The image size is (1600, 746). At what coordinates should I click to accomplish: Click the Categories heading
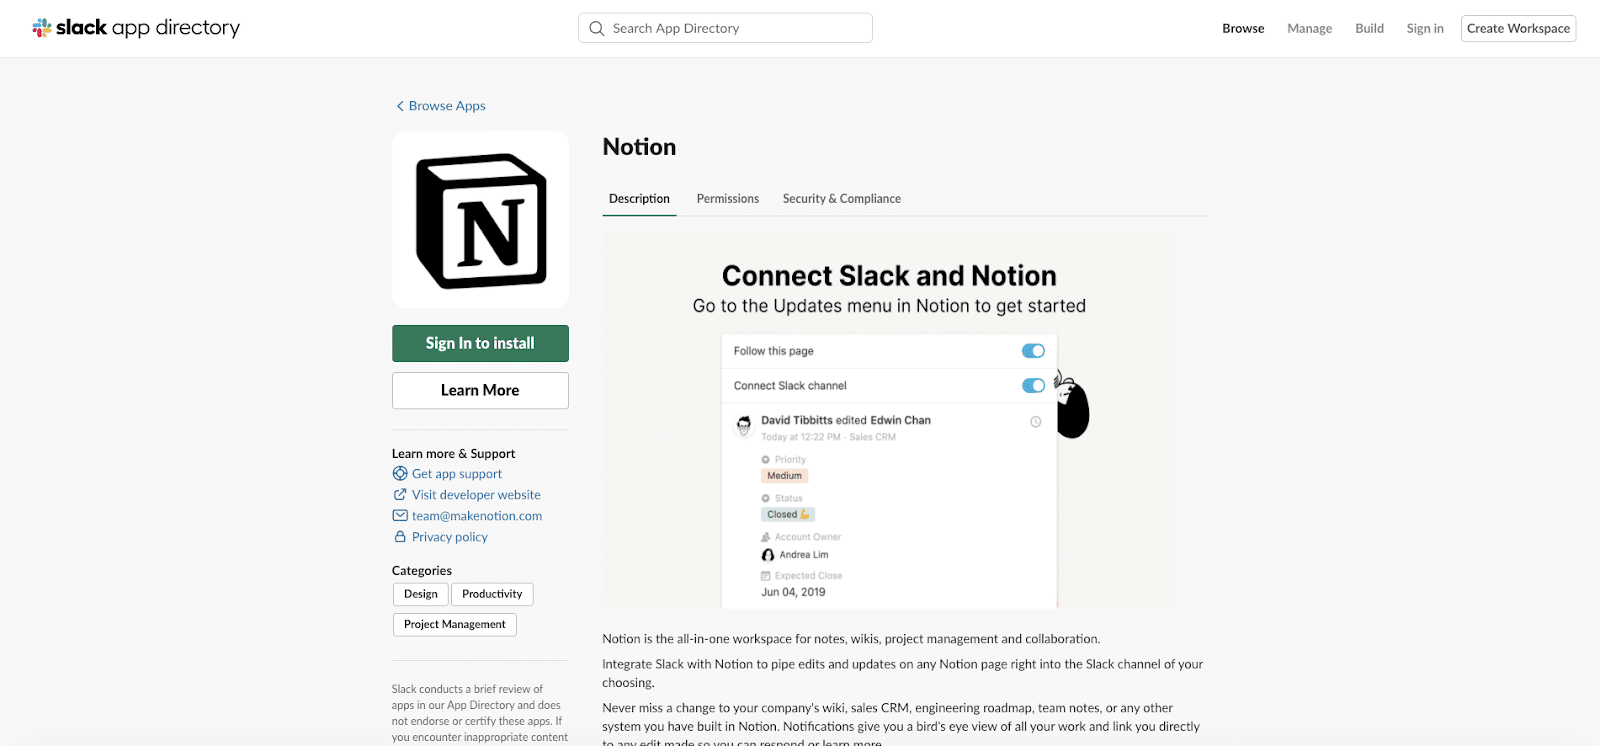(422, 571)
